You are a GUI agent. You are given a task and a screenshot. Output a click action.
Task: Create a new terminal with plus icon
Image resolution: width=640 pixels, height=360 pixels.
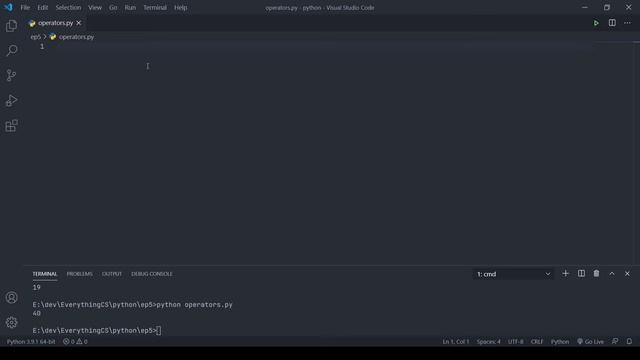click(x=565, y=273)
